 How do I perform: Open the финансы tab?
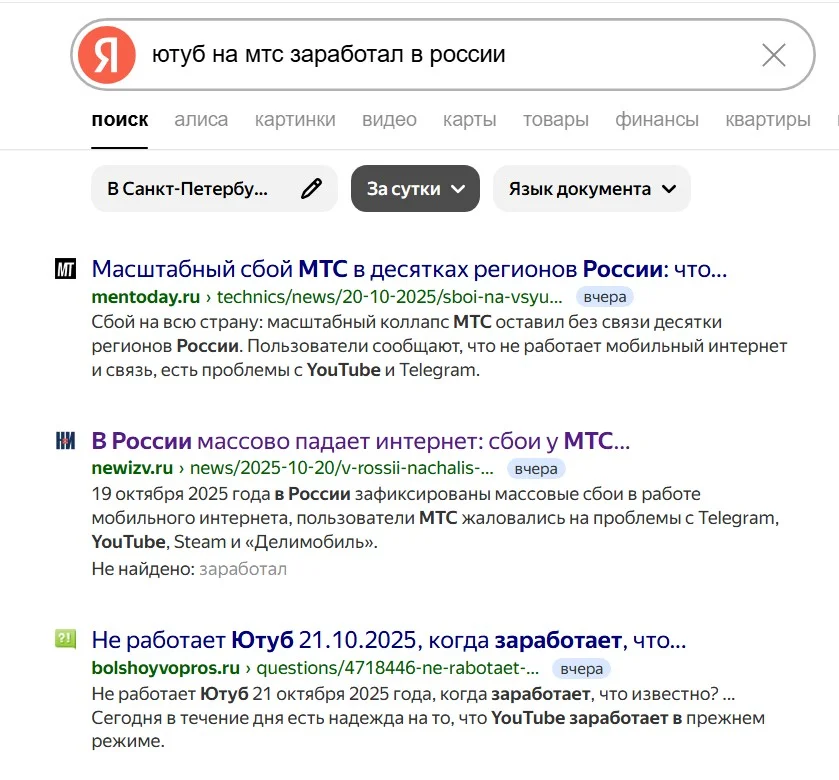[657, 120]
